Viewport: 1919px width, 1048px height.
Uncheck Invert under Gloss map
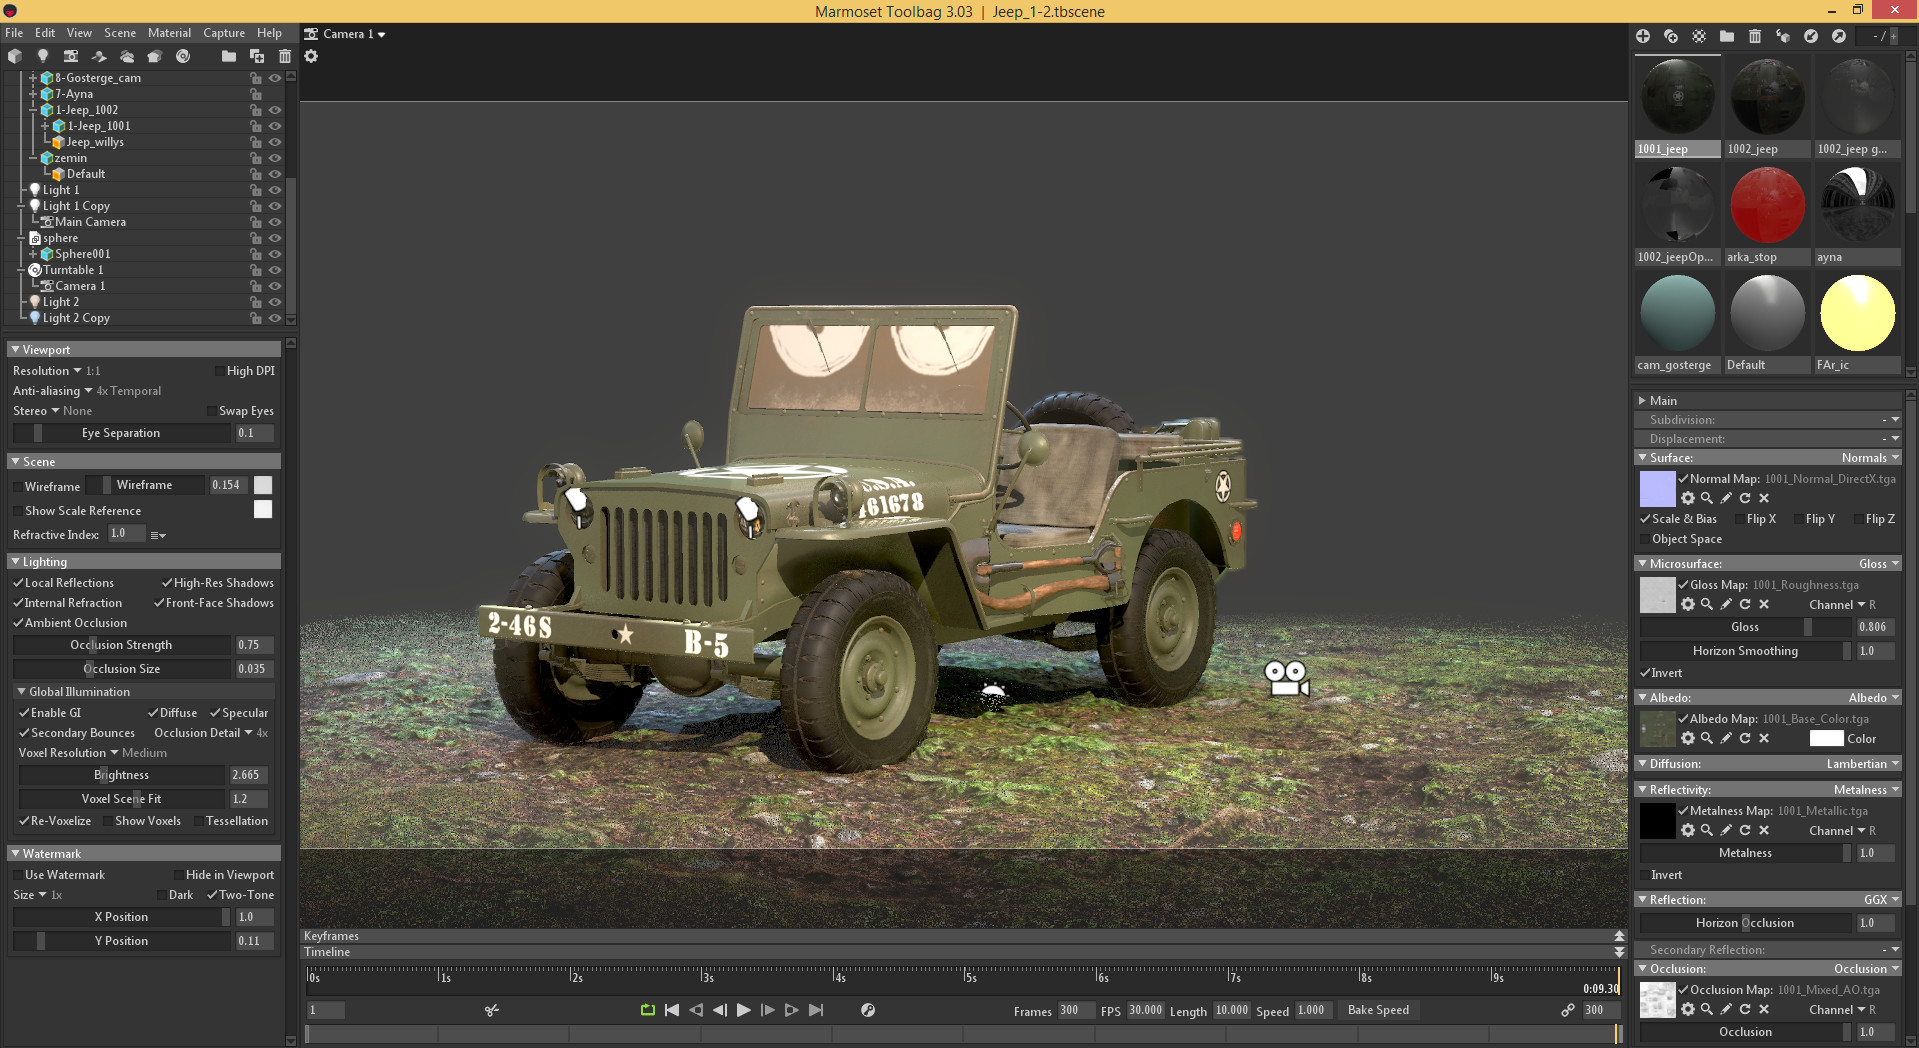[1646, 673]
